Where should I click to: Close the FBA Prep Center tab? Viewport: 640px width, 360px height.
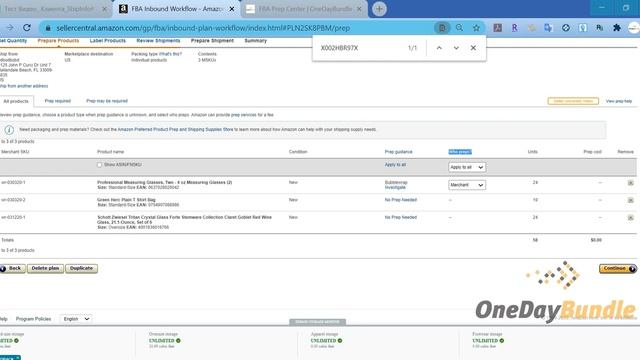coord(359,9)
